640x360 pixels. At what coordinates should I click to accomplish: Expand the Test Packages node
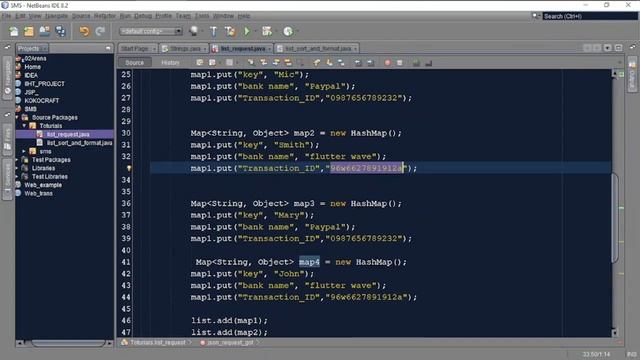pos(17,160)
